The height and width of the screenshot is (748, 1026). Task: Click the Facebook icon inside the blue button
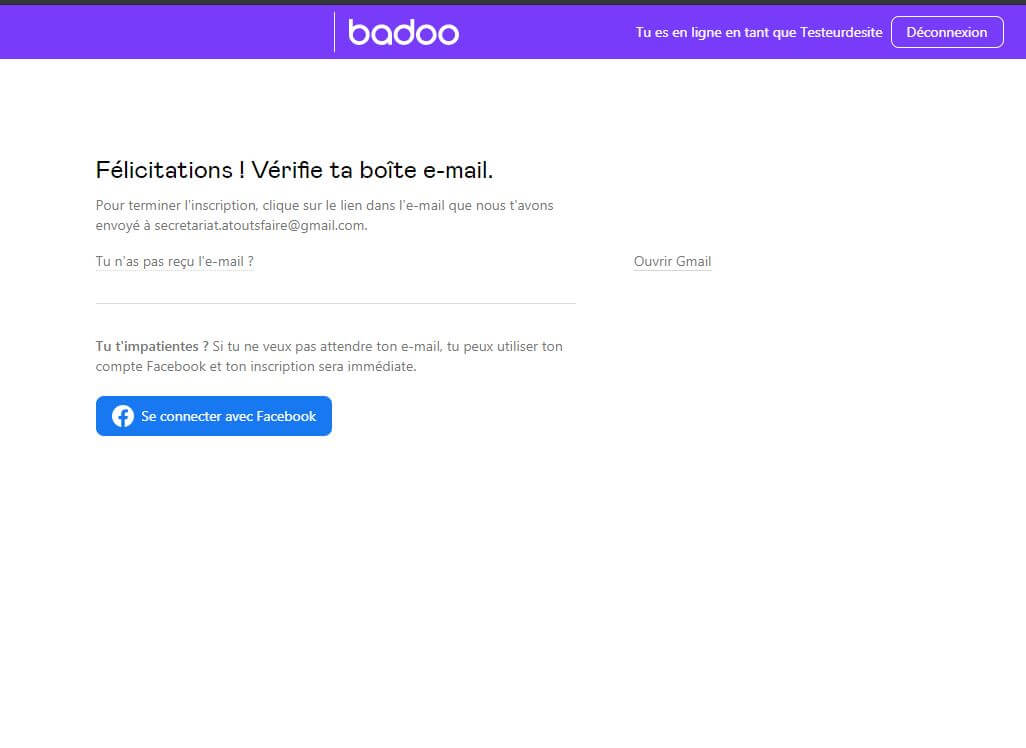(x=123, y=416)
